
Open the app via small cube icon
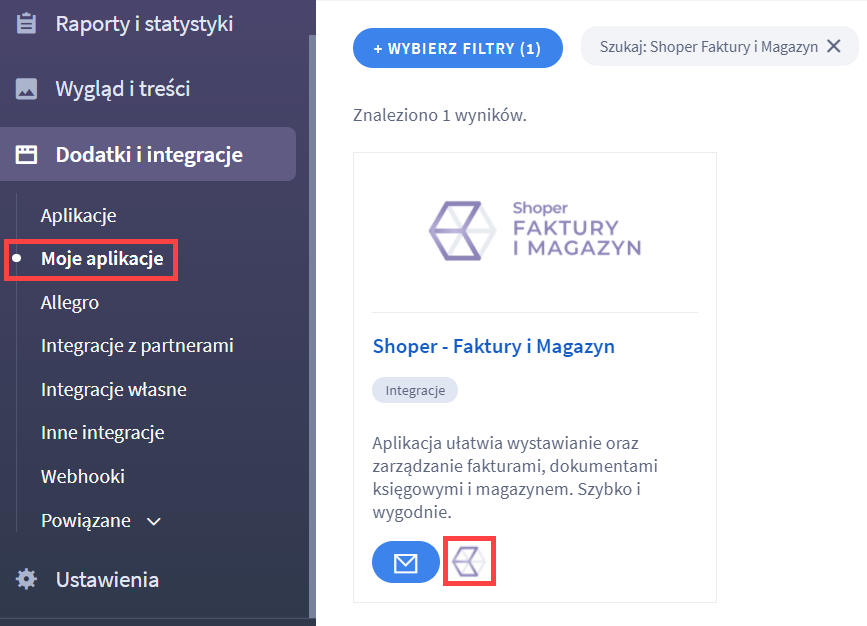pos(469,561)
